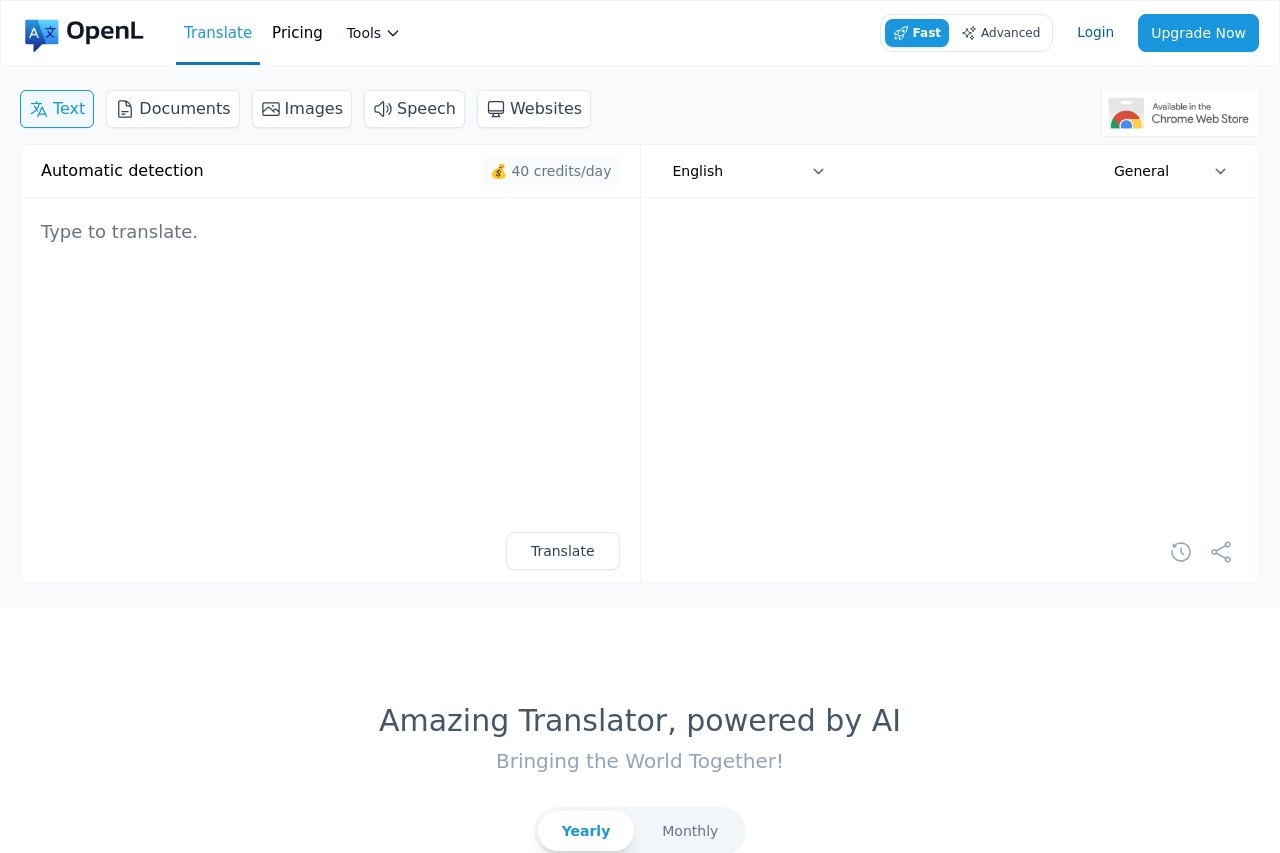The width and height of the screenshot is (1280, 853).
Task: Open Chrome Web Store extension badge
Action: coord(1180,113)
